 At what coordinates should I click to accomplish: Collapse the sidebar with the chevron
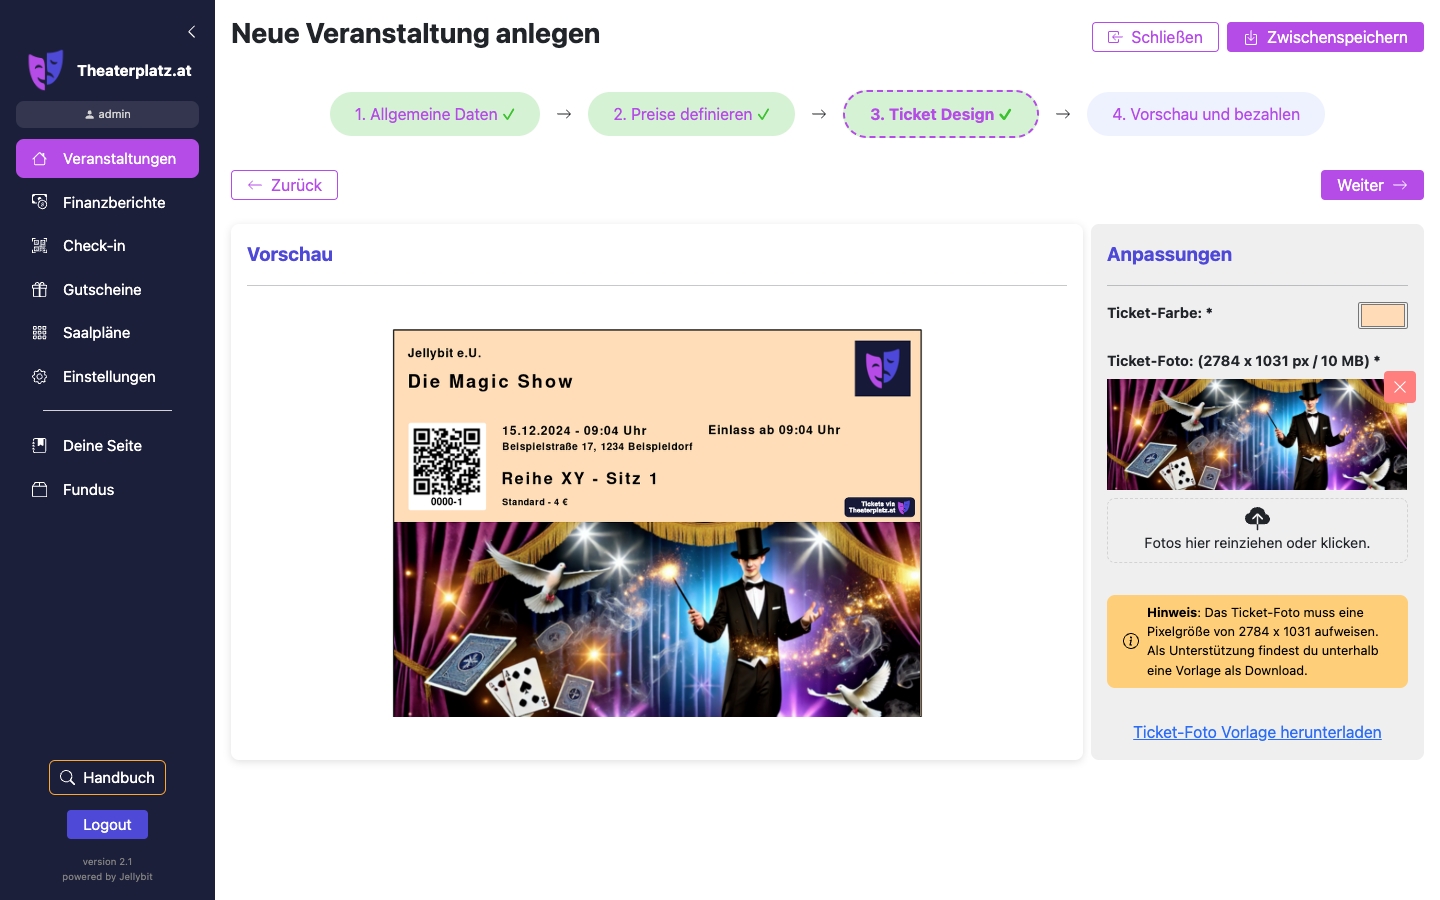(192, 31)
